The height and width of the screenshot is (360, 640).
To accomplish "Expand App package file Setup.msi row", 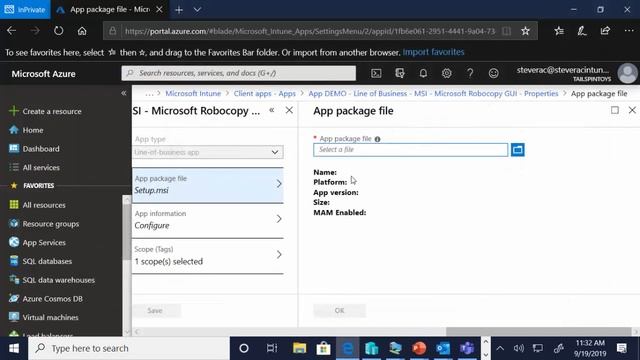I will pos(208,185).
